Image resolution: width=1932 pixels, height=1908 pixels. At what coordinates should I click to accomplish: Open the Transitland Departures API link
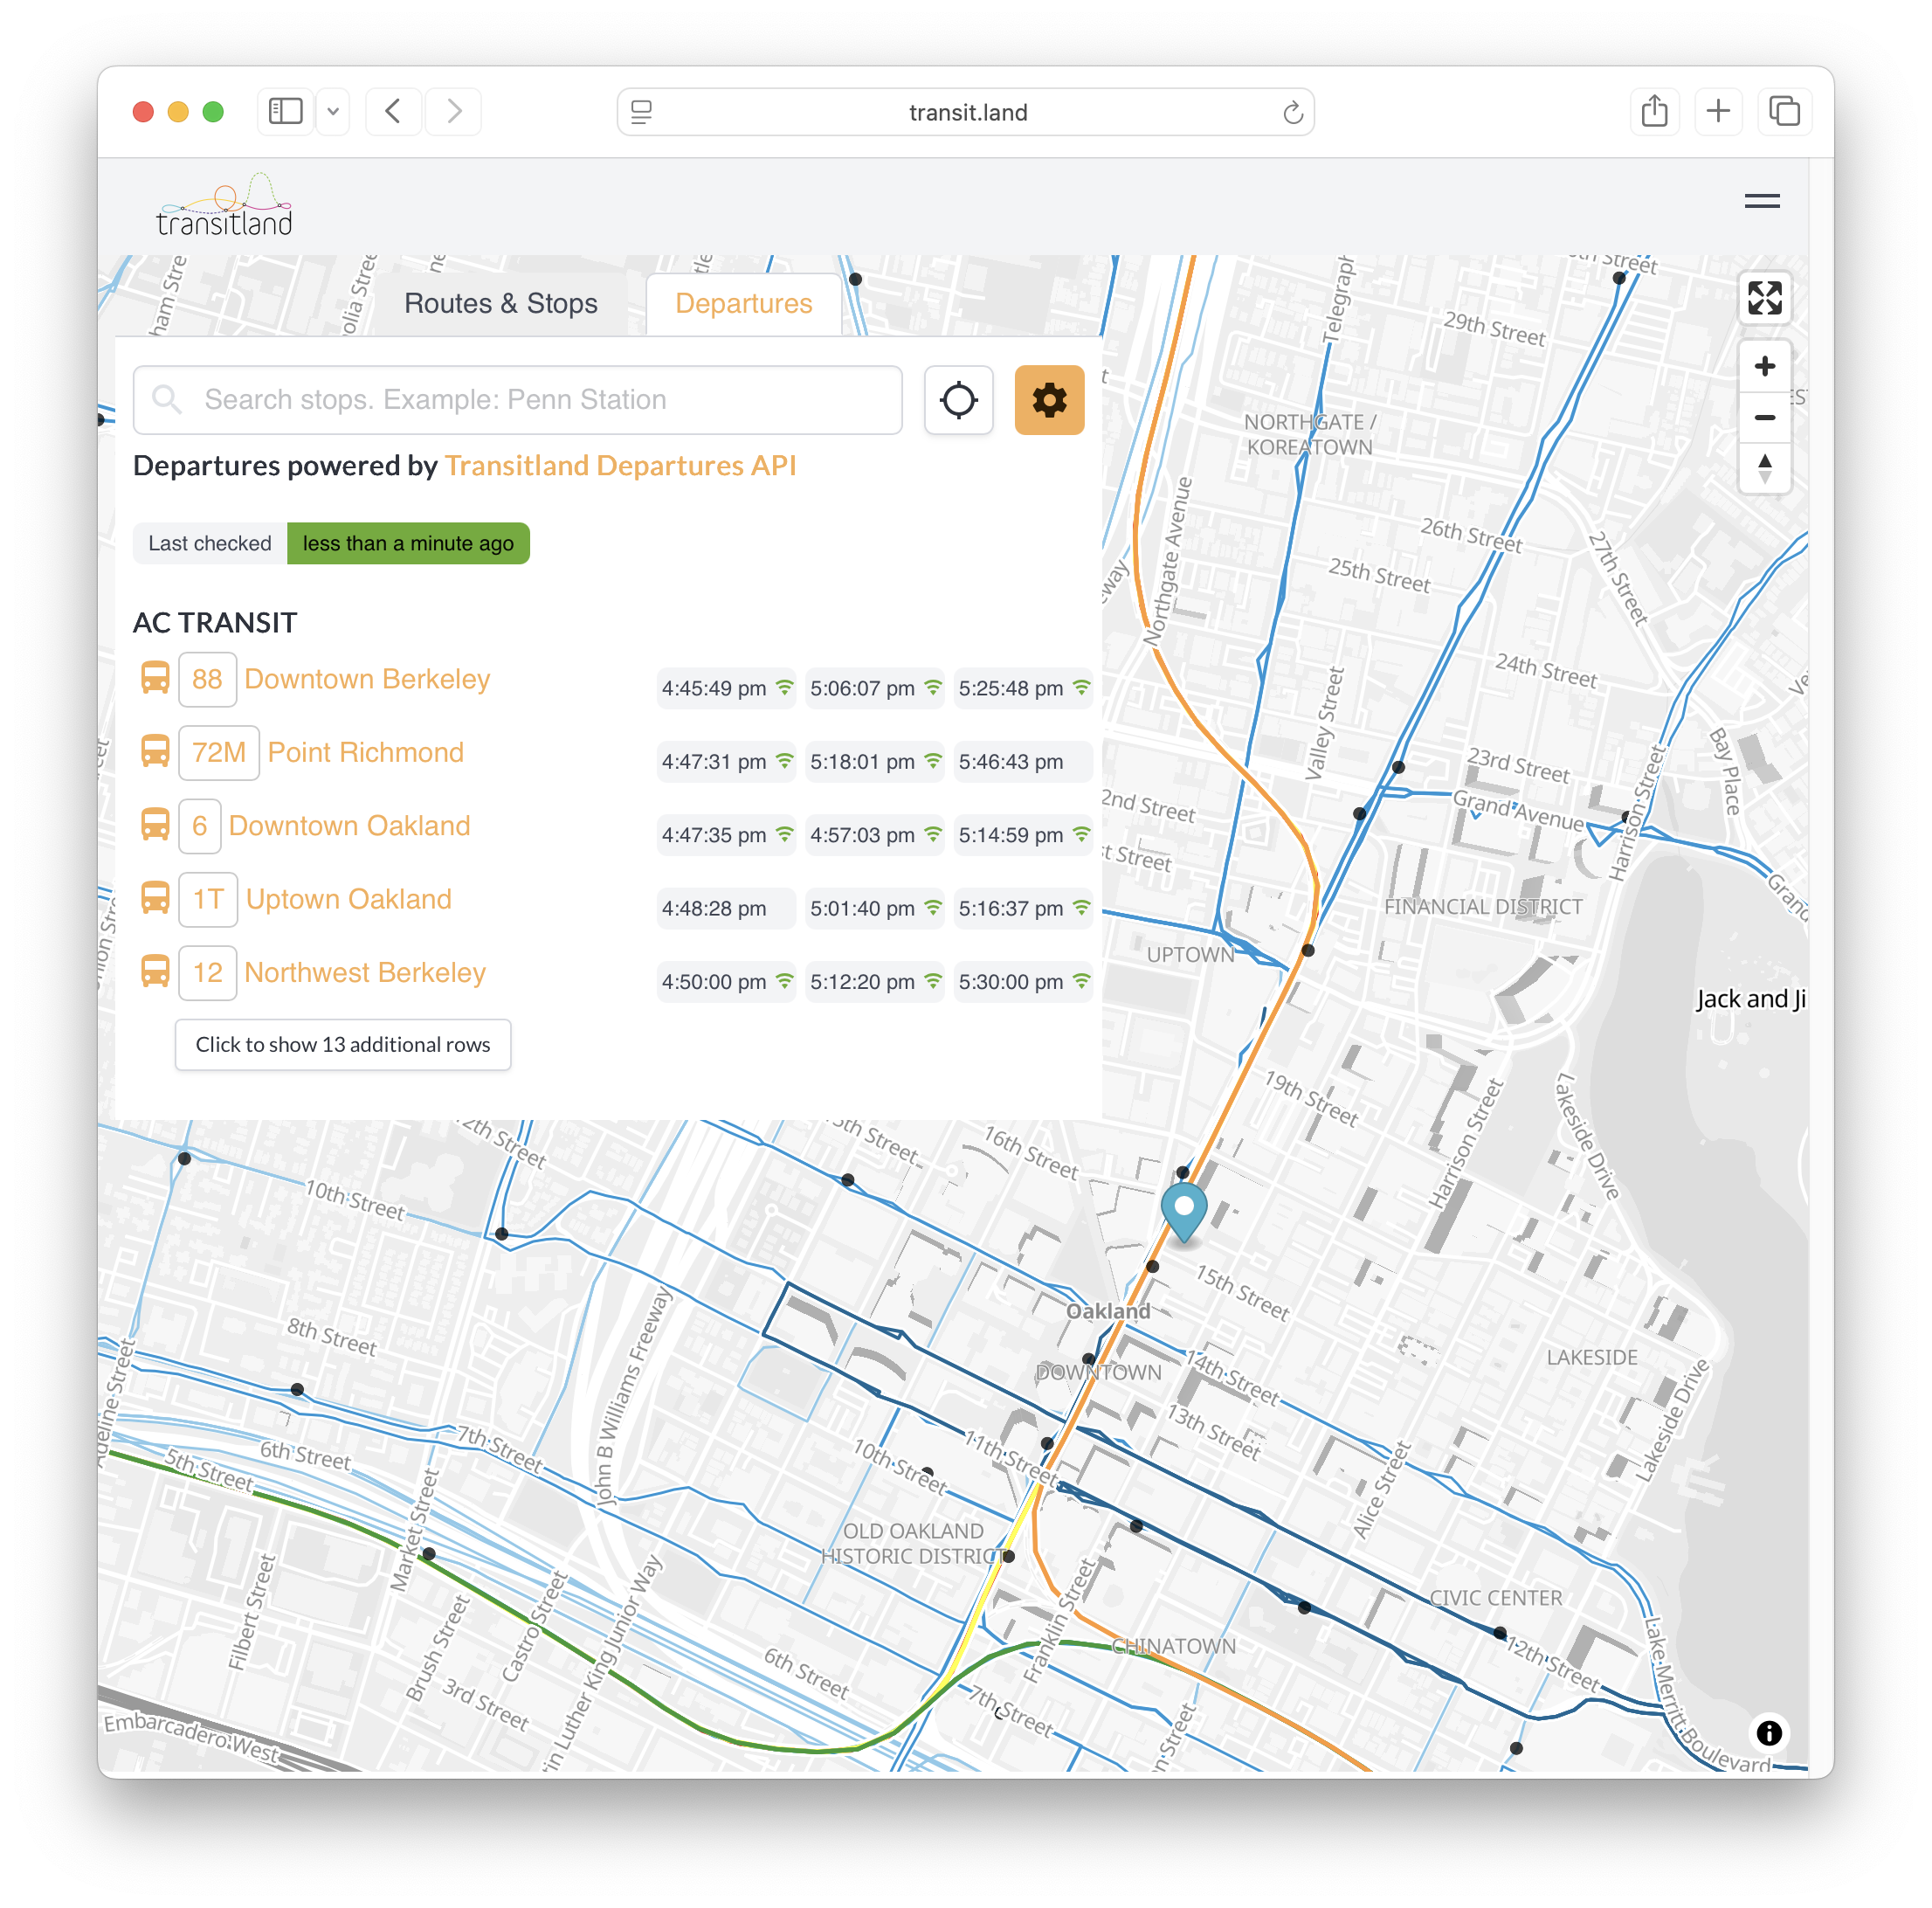[x=621, y=465]
